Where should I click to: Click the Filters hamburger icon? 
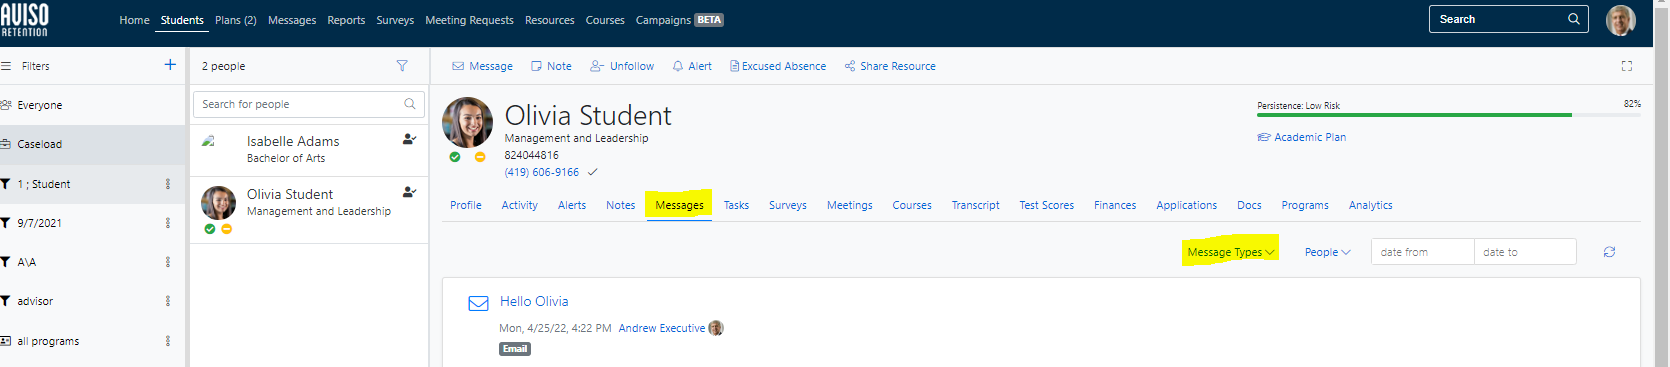click(6, 66)
